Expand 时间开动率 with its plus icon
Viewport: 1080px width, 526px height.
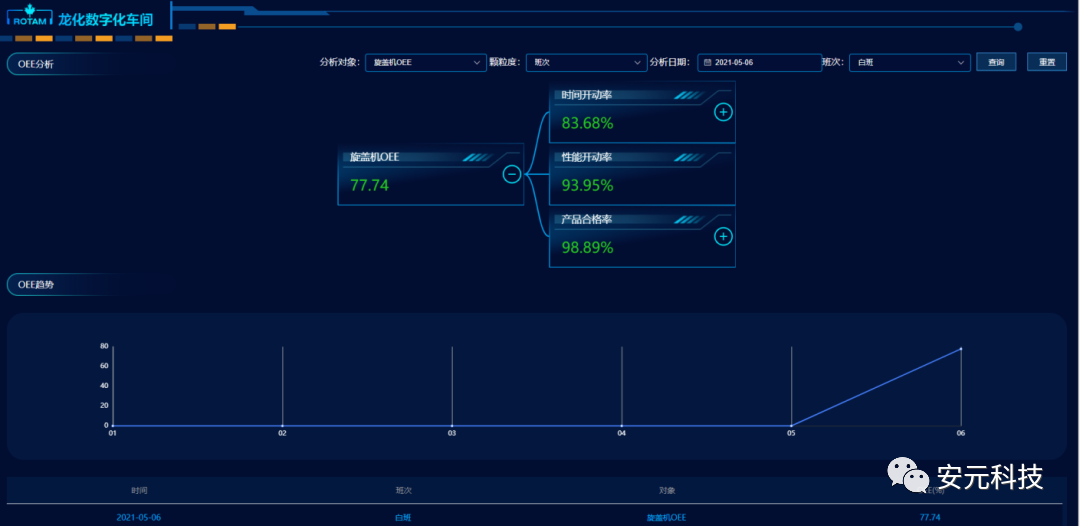pos(723,112)
